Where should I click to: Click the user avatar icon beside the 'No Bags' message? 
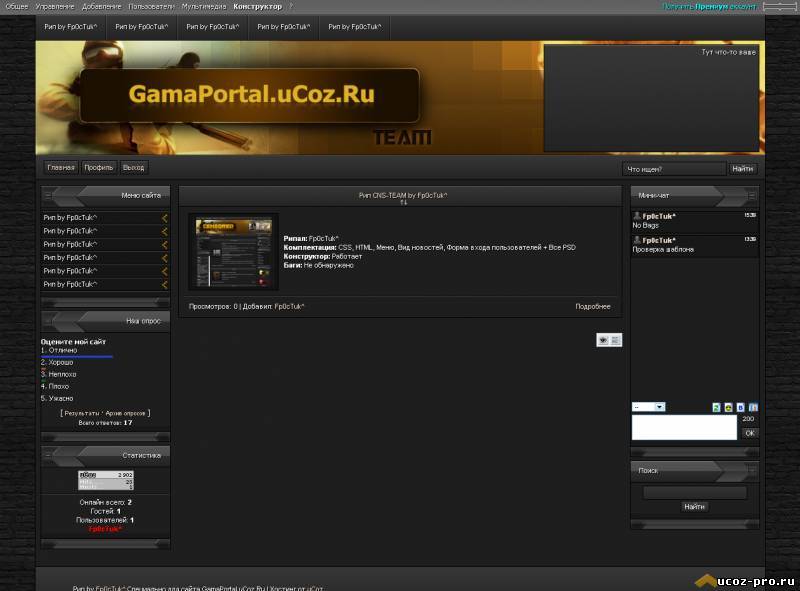pyautogui.click(x=637, y=216)
